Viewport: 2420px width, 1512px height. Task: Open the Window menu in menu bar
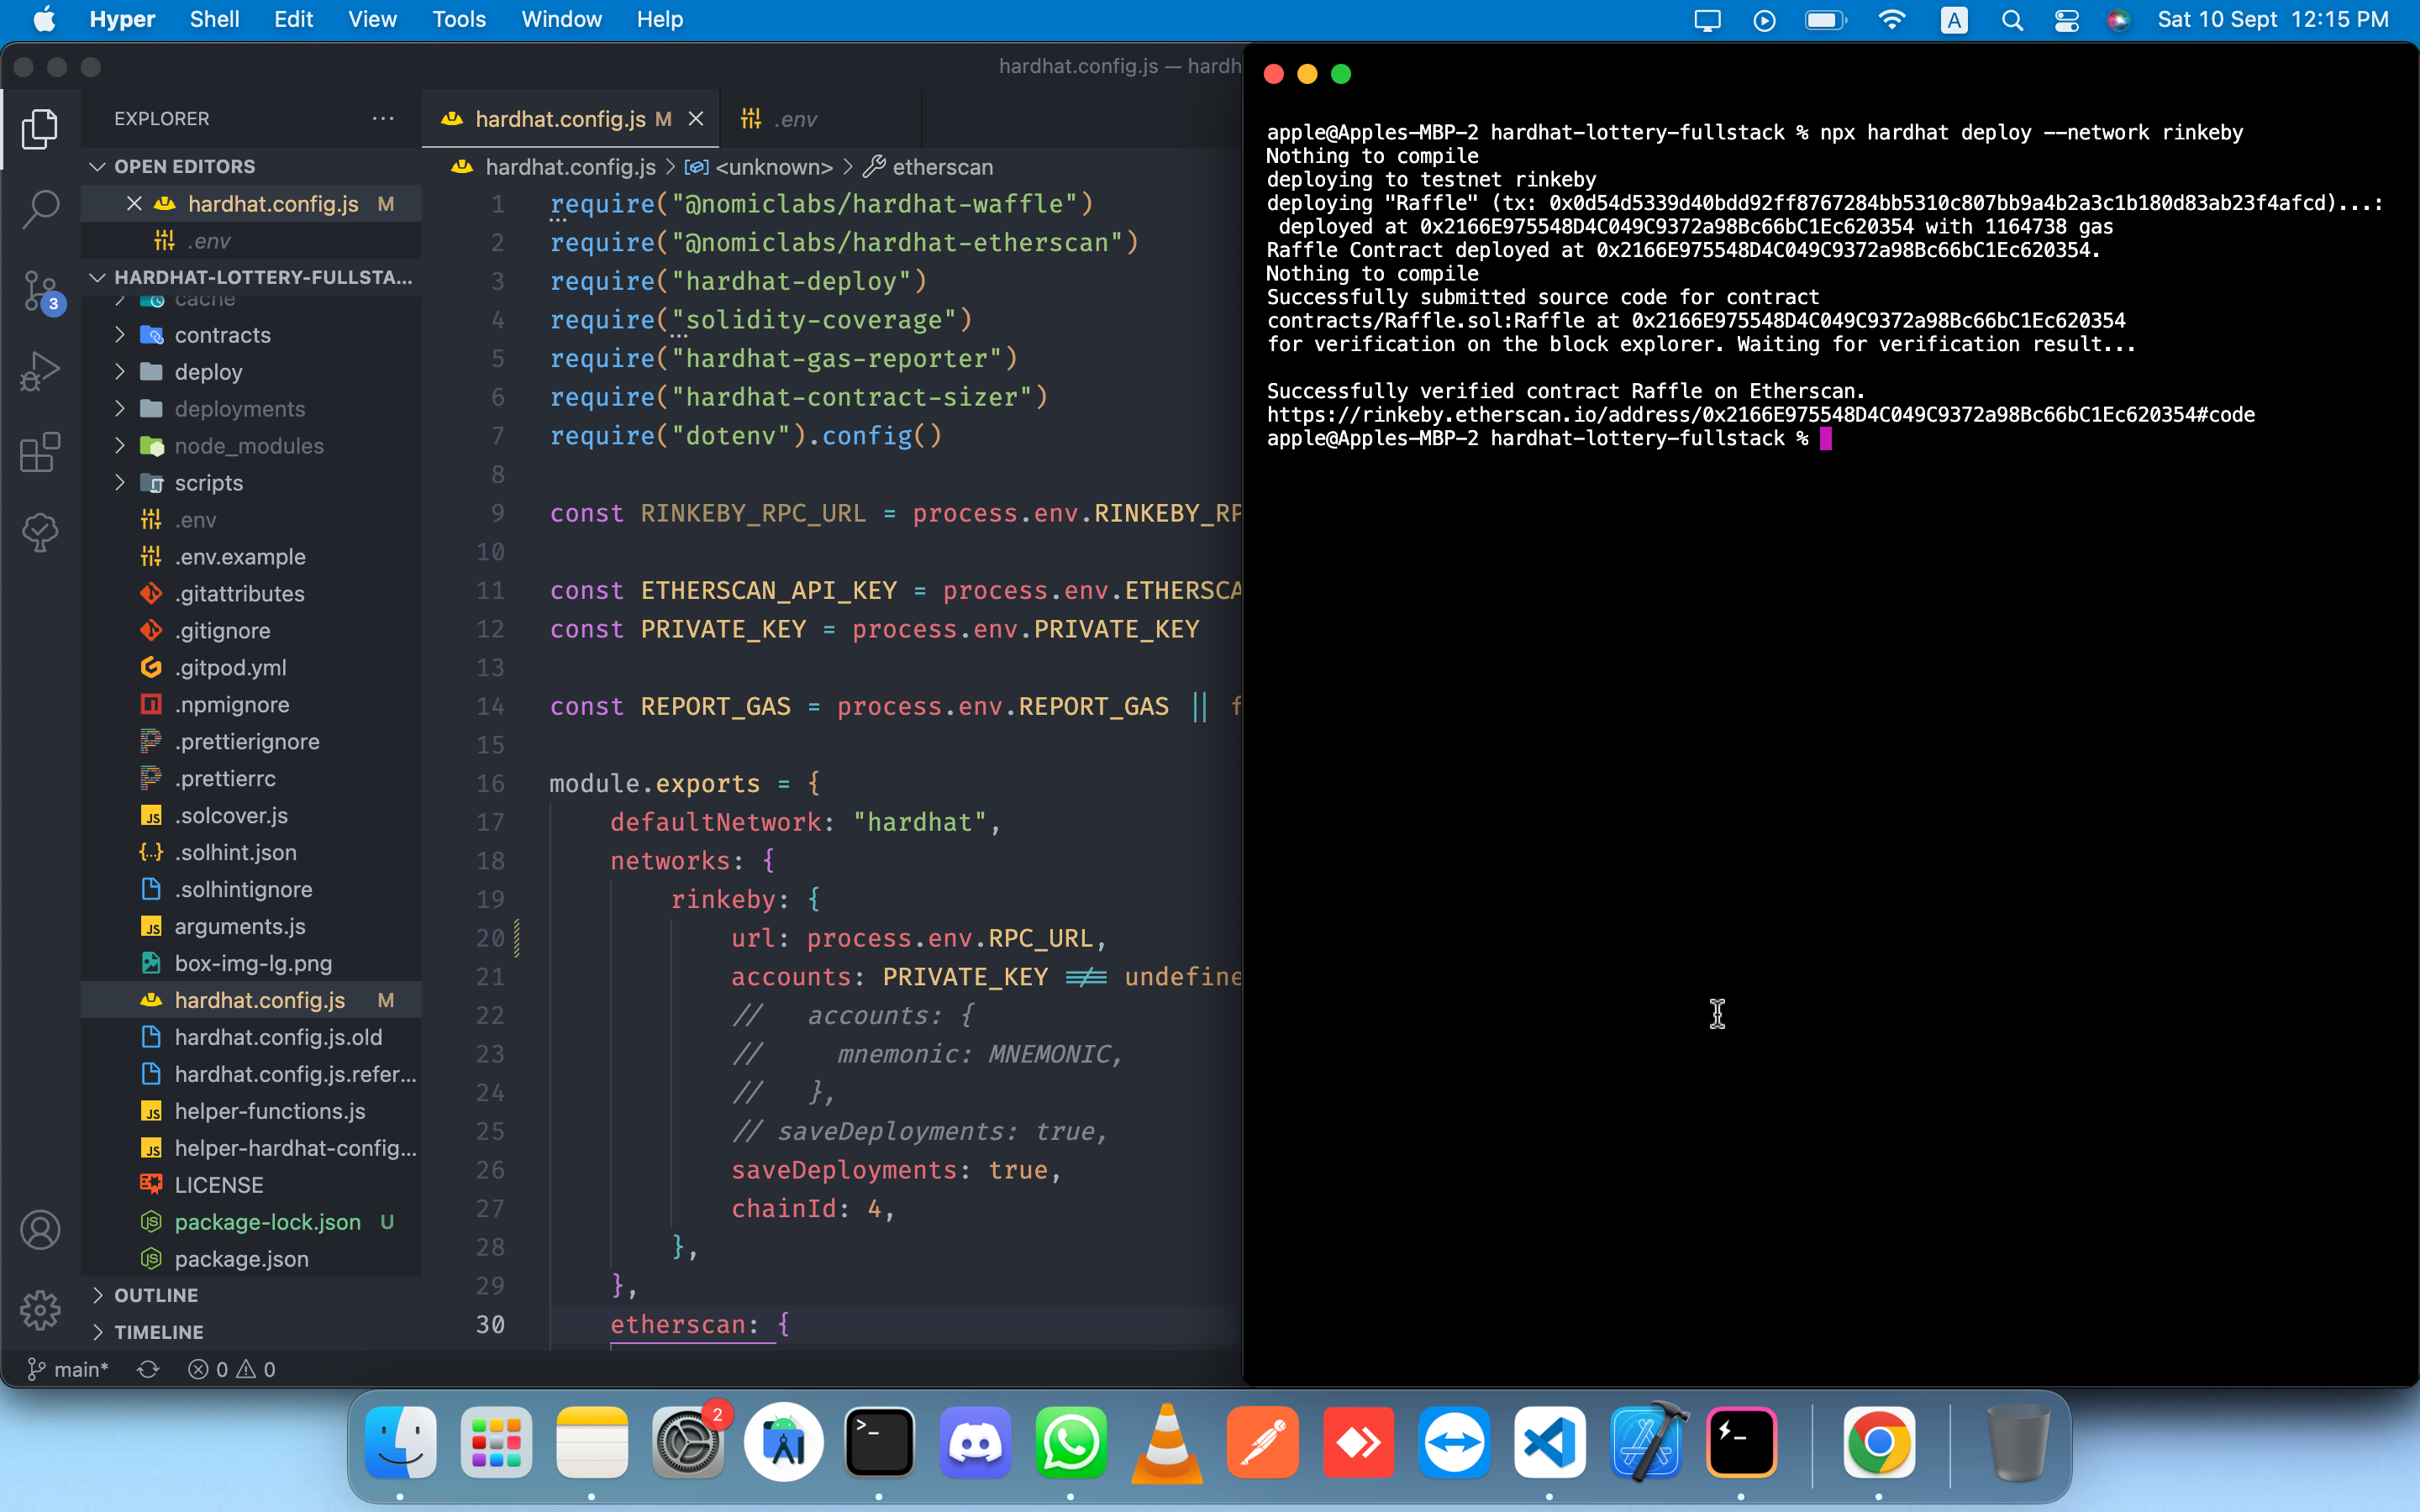[561, 19]
